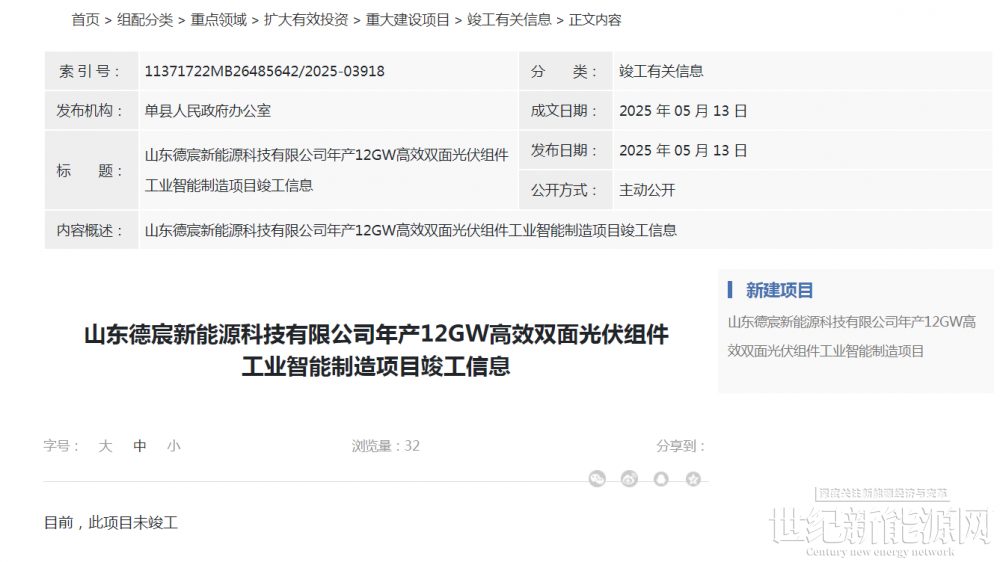
Task: Click the 发布机构 label cell
Action: 91,110
